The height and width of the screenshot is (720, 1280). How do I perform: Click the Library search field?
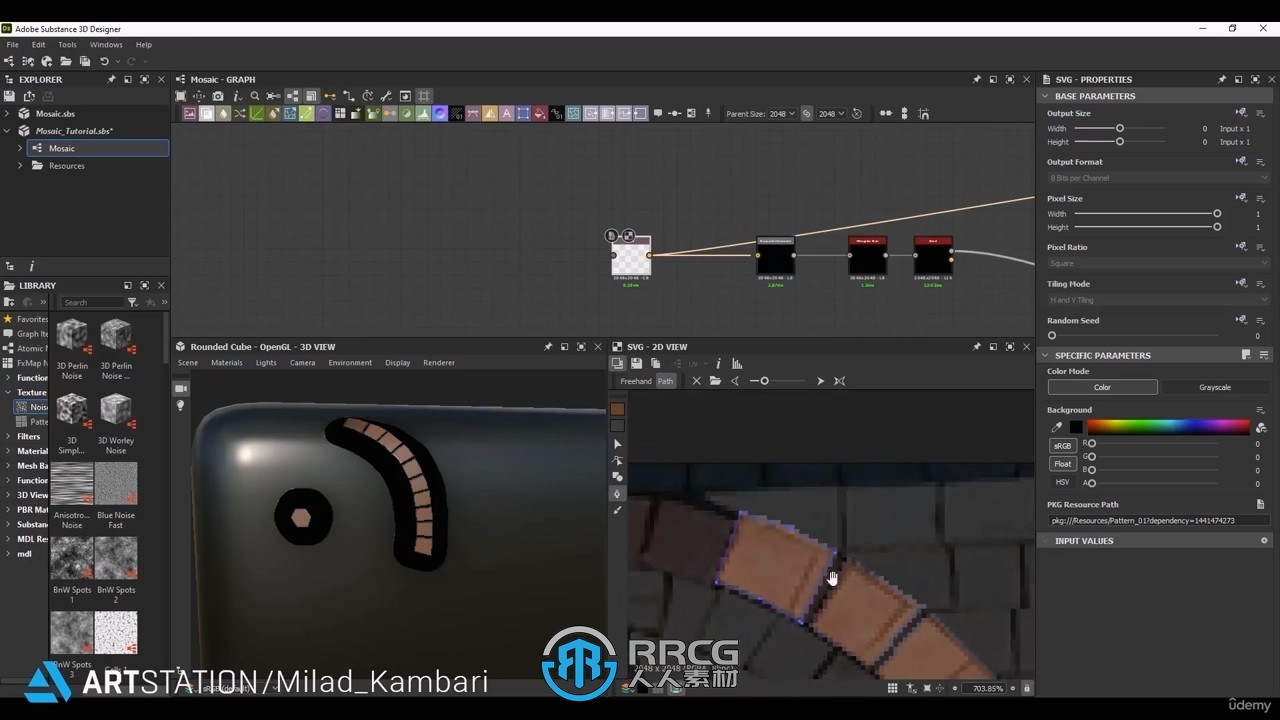(x=90, y=302)
